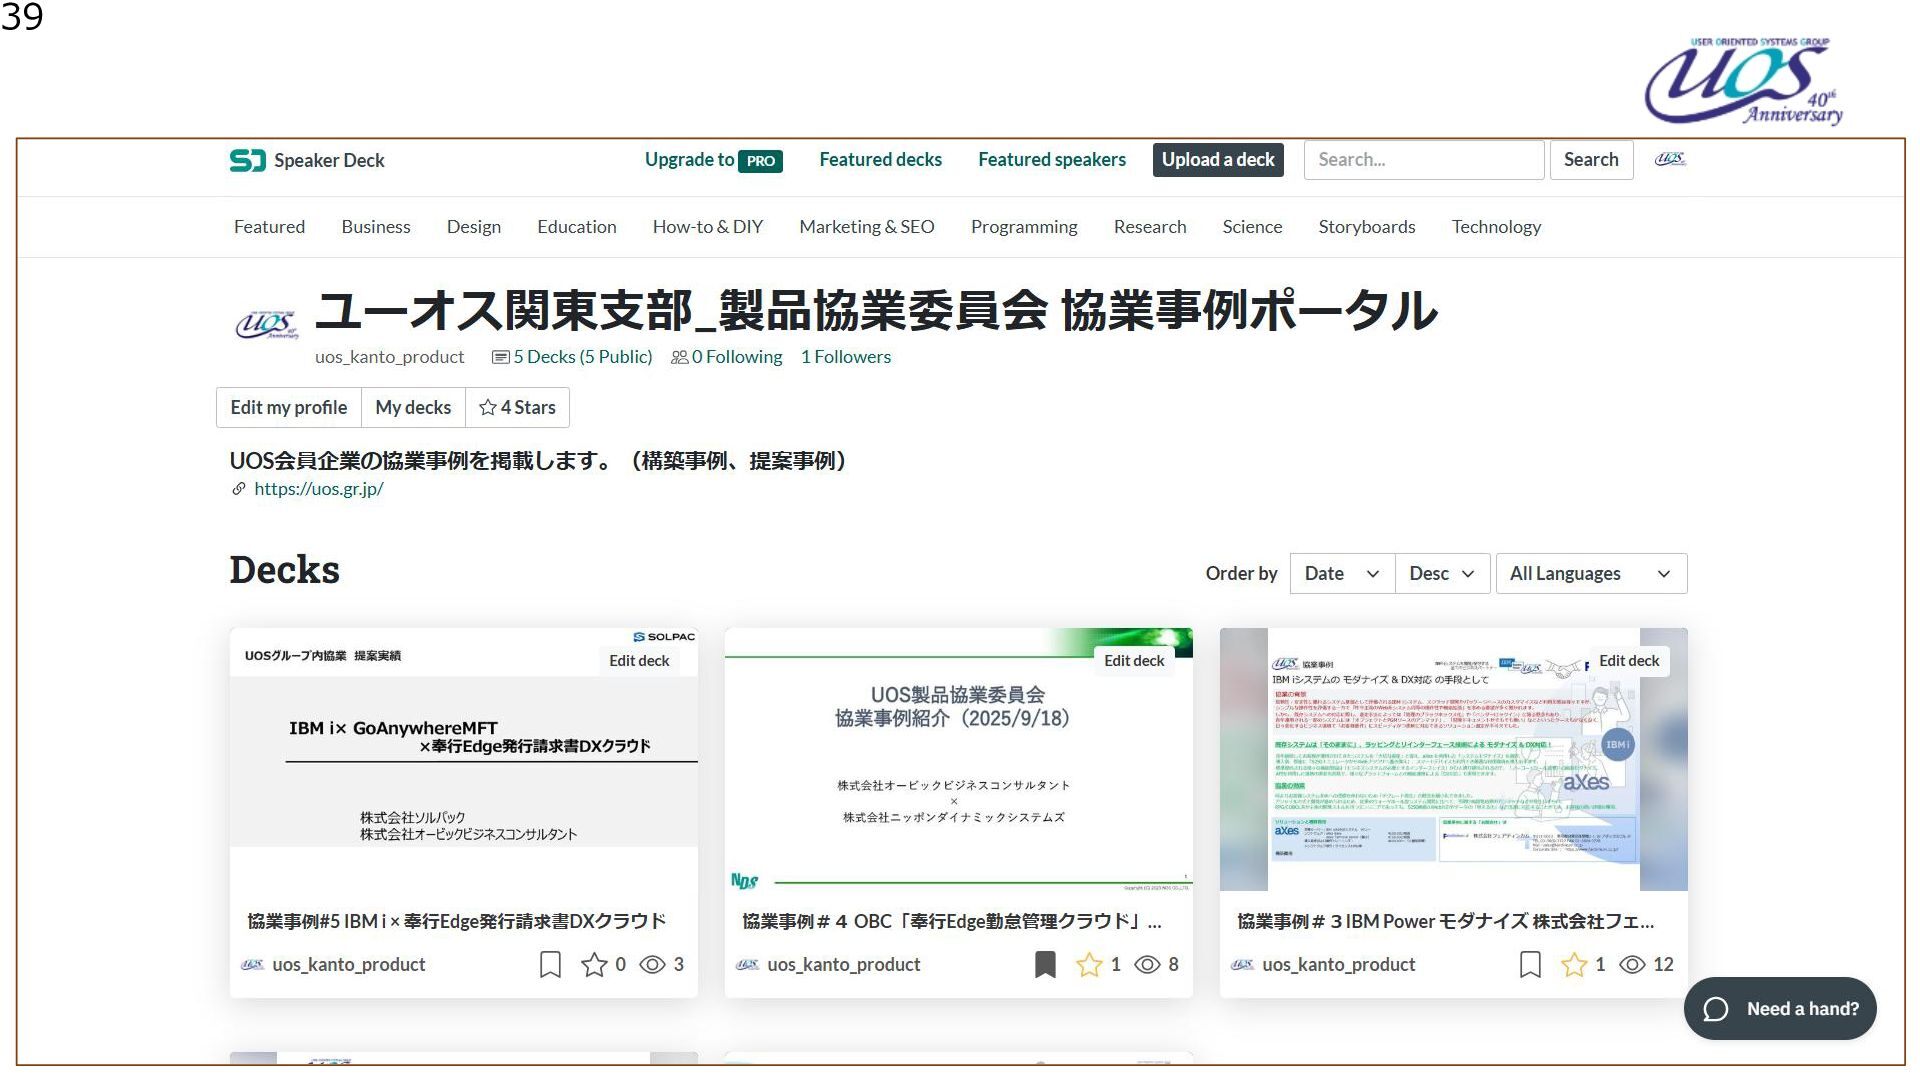Open the https://uos.gr.jp/ link
Viewport: 1920px width, 1080px height.
(x=319, y=489)
